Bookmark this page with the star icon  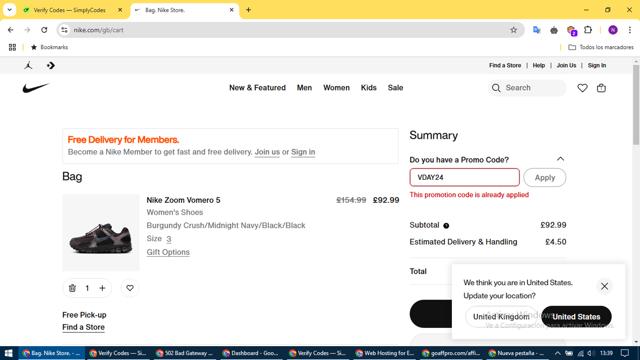coord(513,30)
